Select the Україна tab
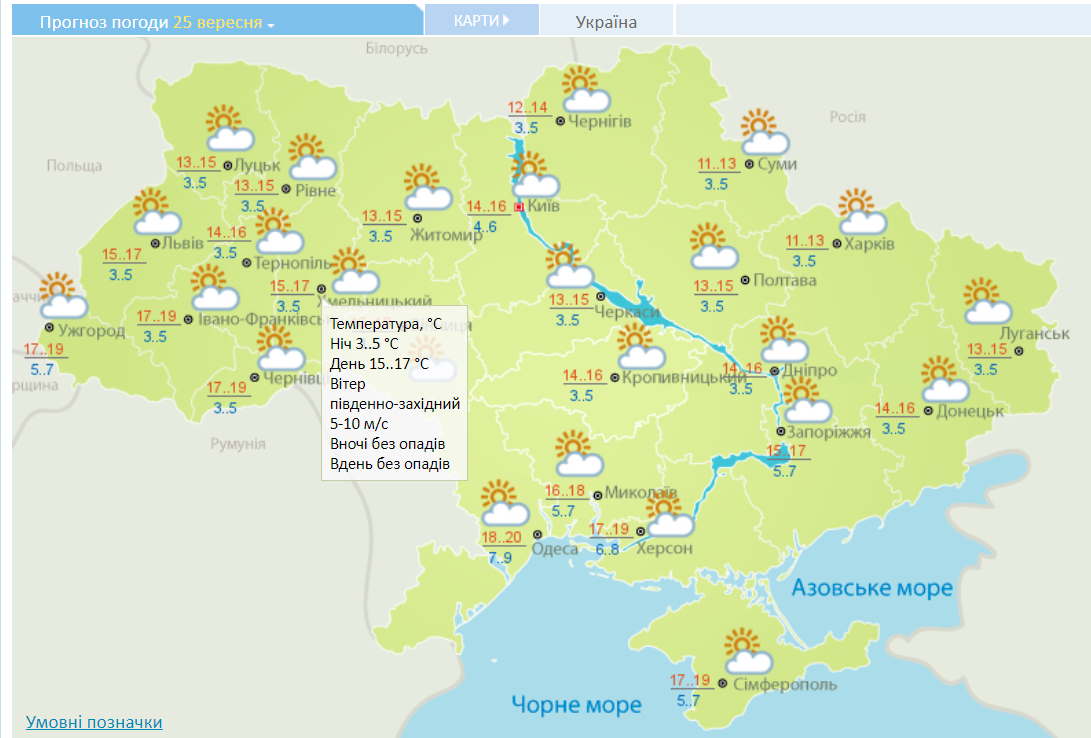Screen dimensions: 1091x738 tap(606, 22)
